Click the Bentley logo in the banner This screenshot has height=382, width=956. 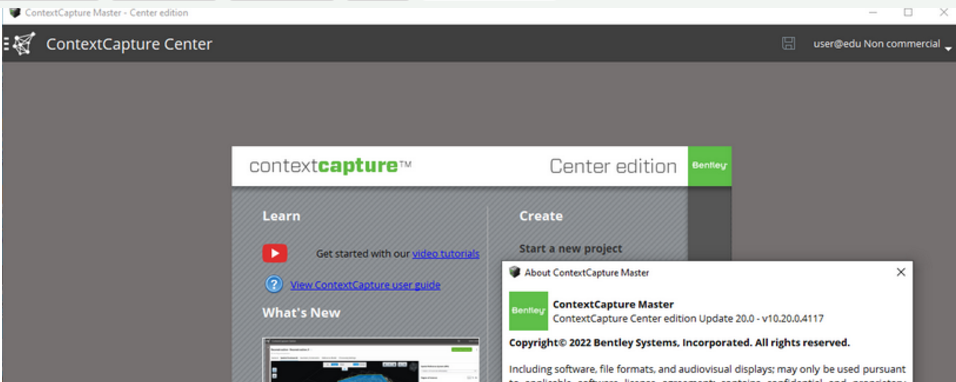point(710,166)
